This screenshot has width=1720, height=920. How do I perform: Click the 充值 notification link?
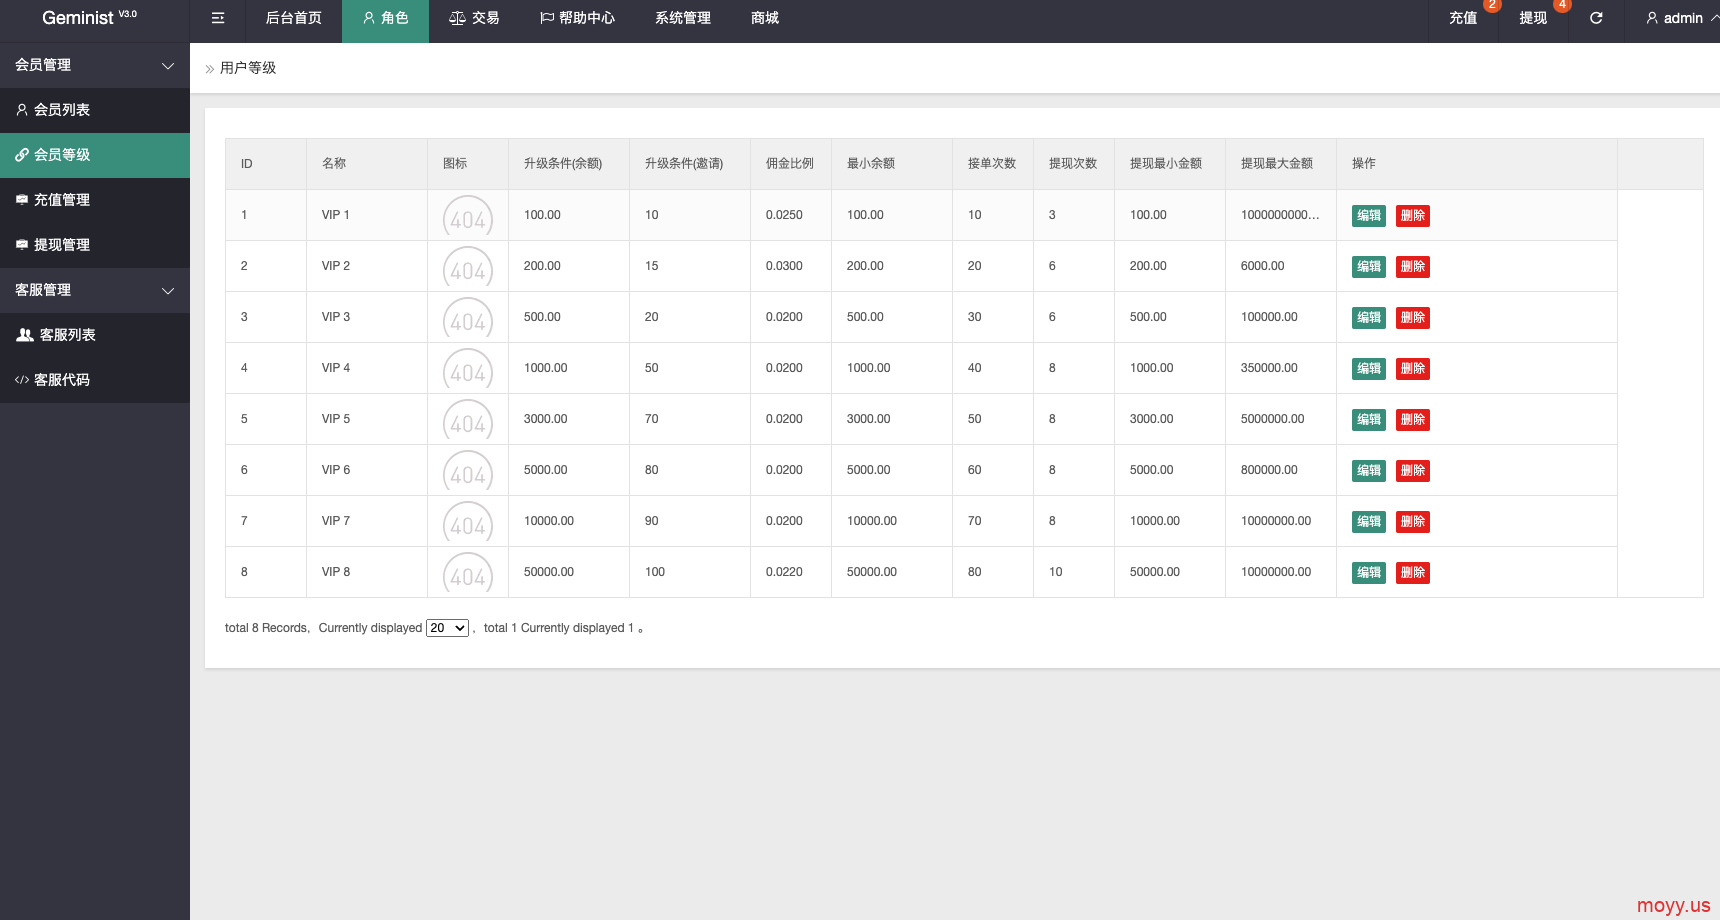(1463, 18)
